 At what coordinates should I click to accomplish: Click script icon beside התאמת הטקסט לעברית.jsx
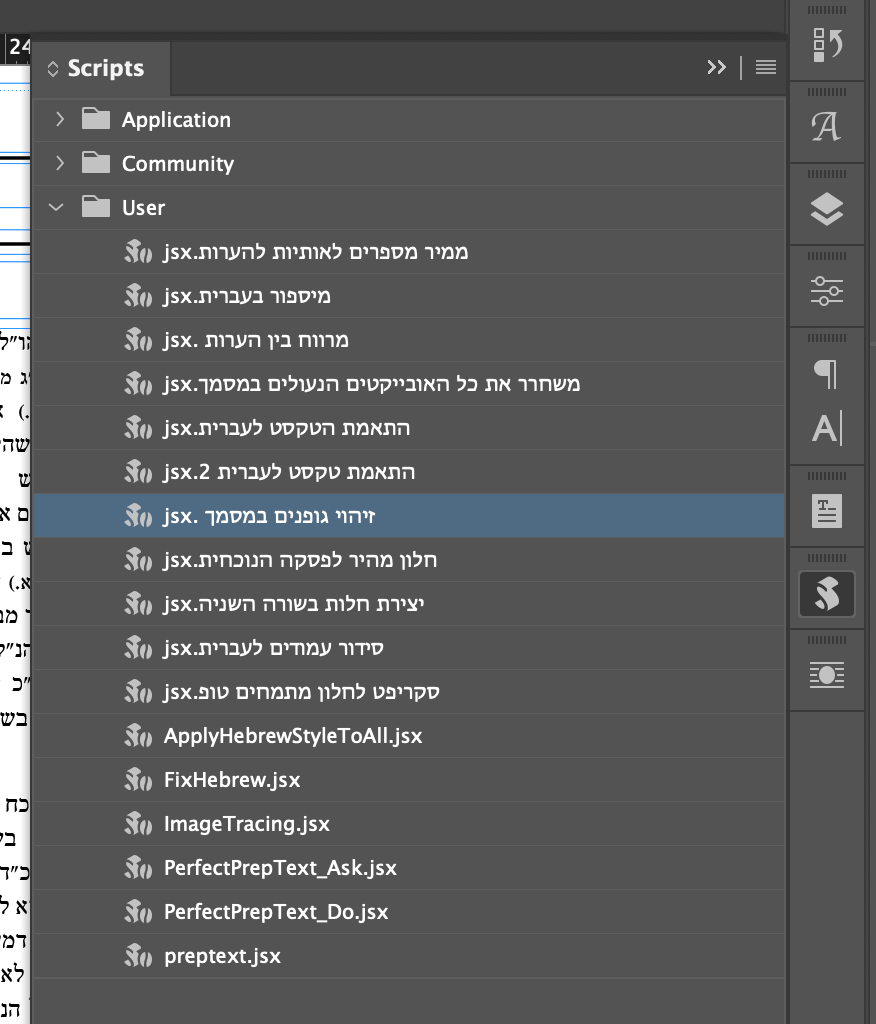[x=138, y=428]
